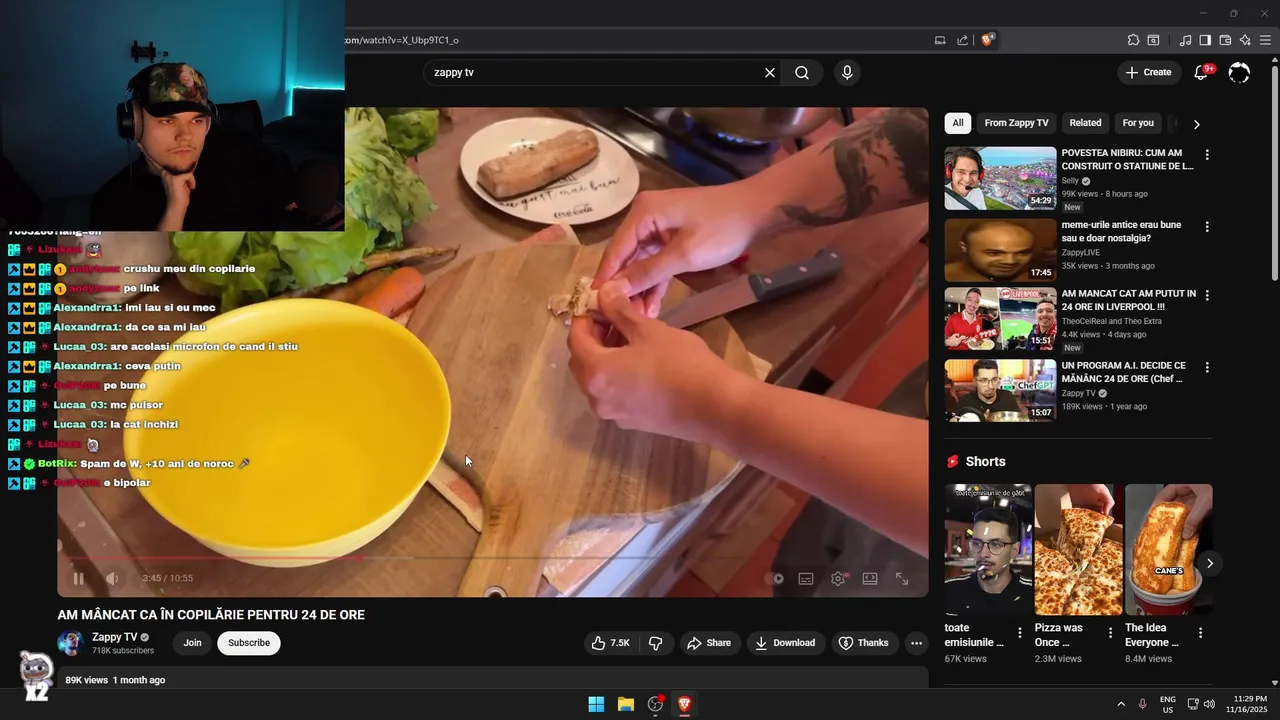This screenshot has height=720, width=1280.
Task: Open the 'Pizza was Once' Short thumbnail
Action: [1078, 549]
